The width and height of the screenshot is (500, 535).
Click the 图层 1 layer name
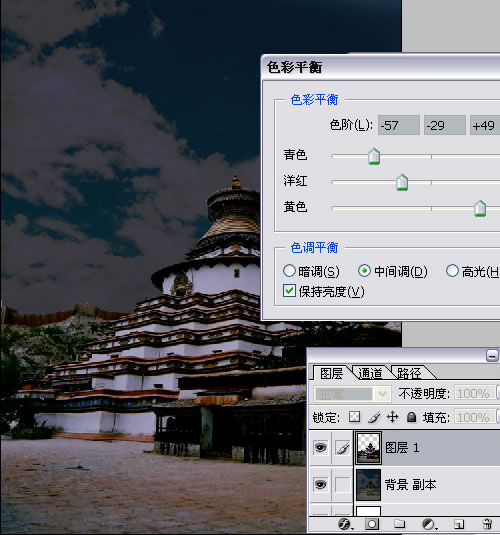click(402, 447)
